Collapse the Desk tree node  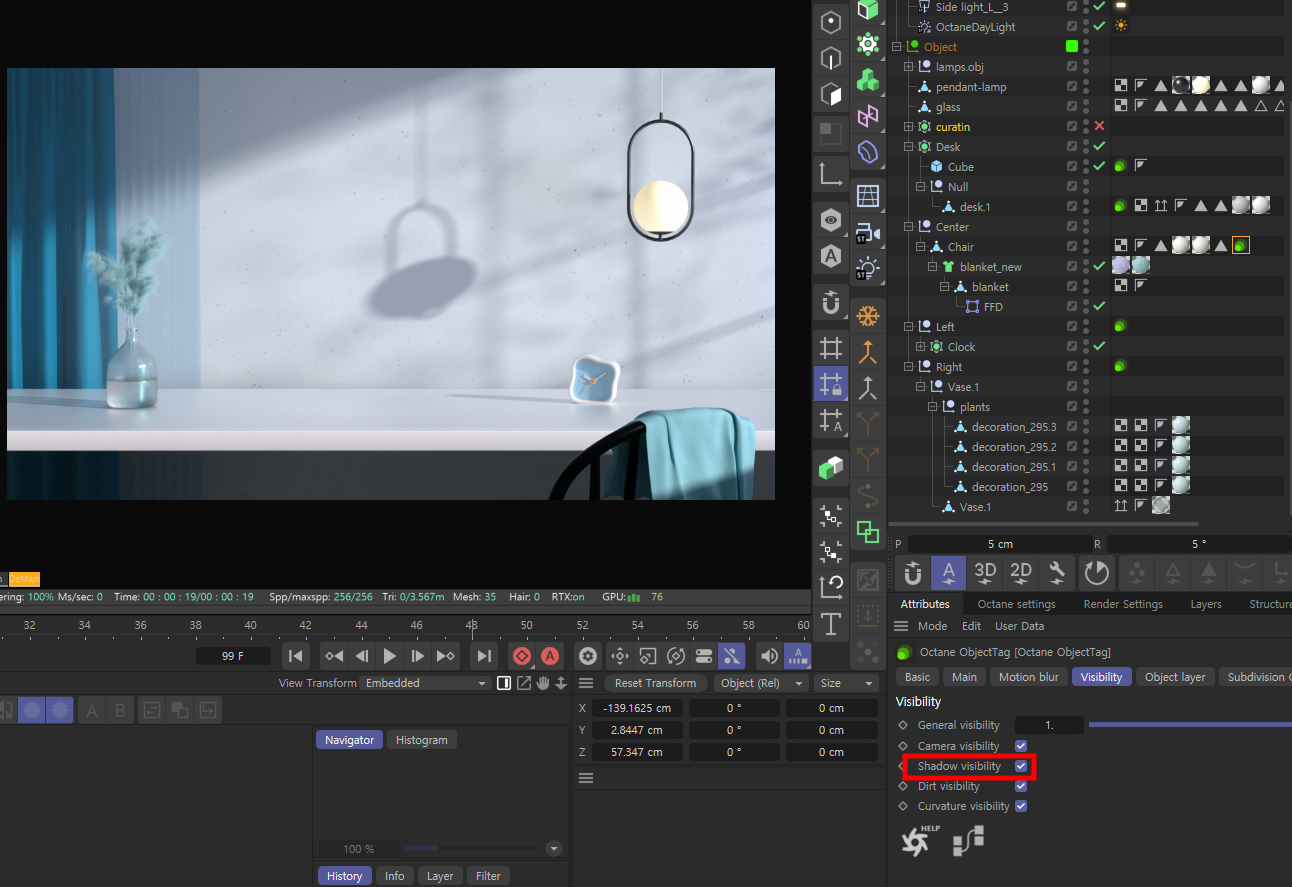(x=909, y=147)
